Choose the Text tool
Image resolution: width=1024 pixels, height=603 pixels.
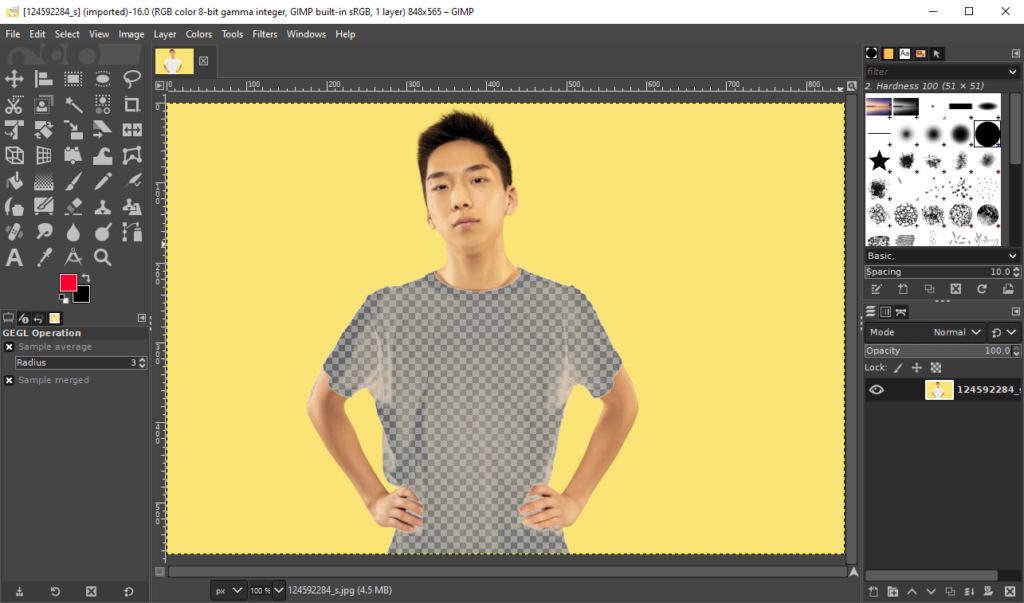14,257
